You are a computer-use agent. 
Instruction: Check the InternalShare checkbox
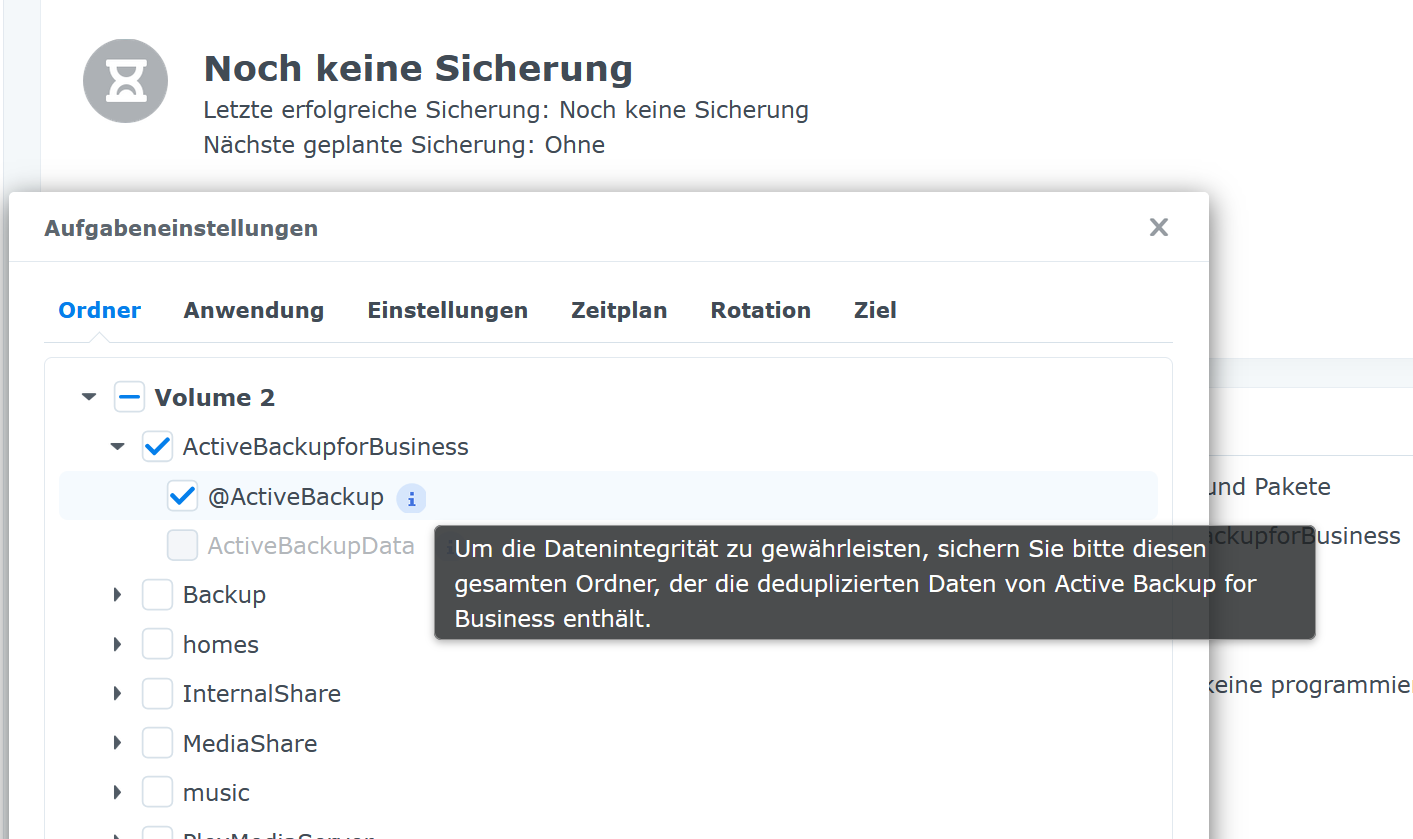point(157,692)
